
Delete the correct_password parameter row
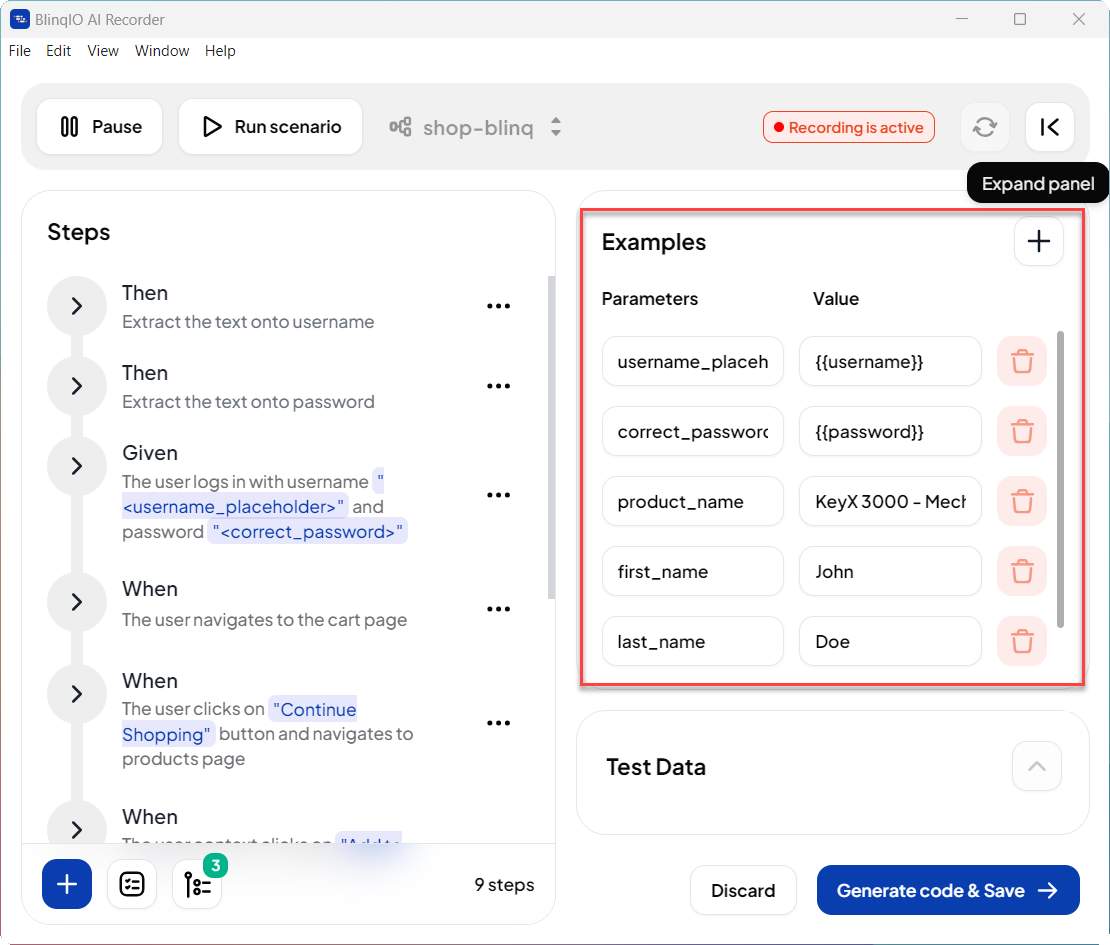tap(1022, 431)
